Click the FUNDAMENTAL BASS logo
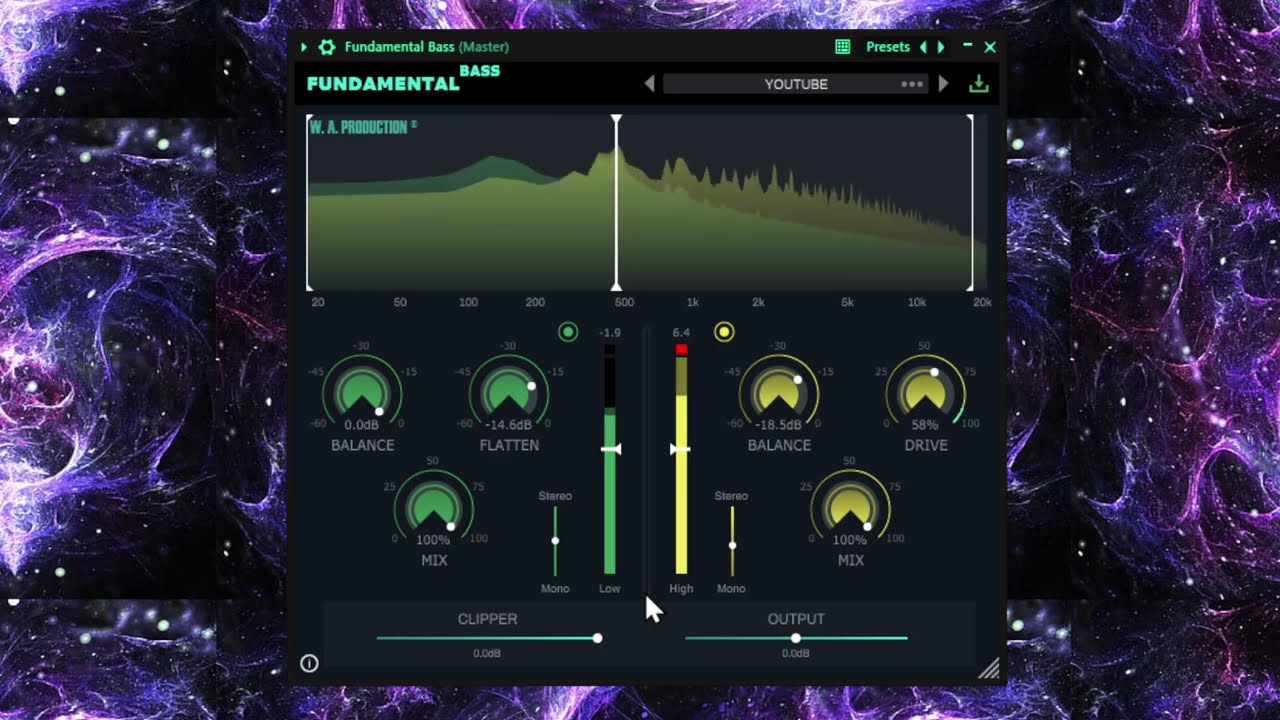Image resolution: width=1280 pixels, height=720 pixels. tap(403, 79)
